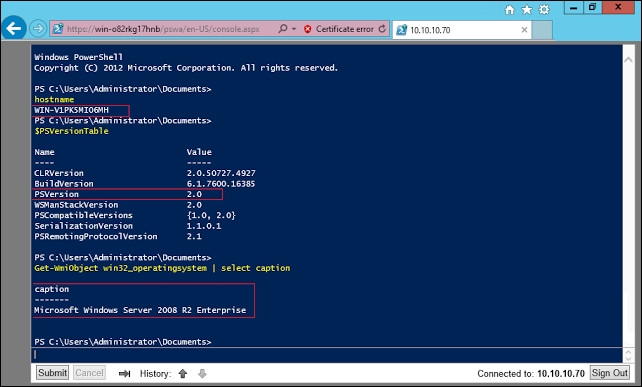
Task: Open the Home icon in browser toolbar
Action: [x=509, y=9]
